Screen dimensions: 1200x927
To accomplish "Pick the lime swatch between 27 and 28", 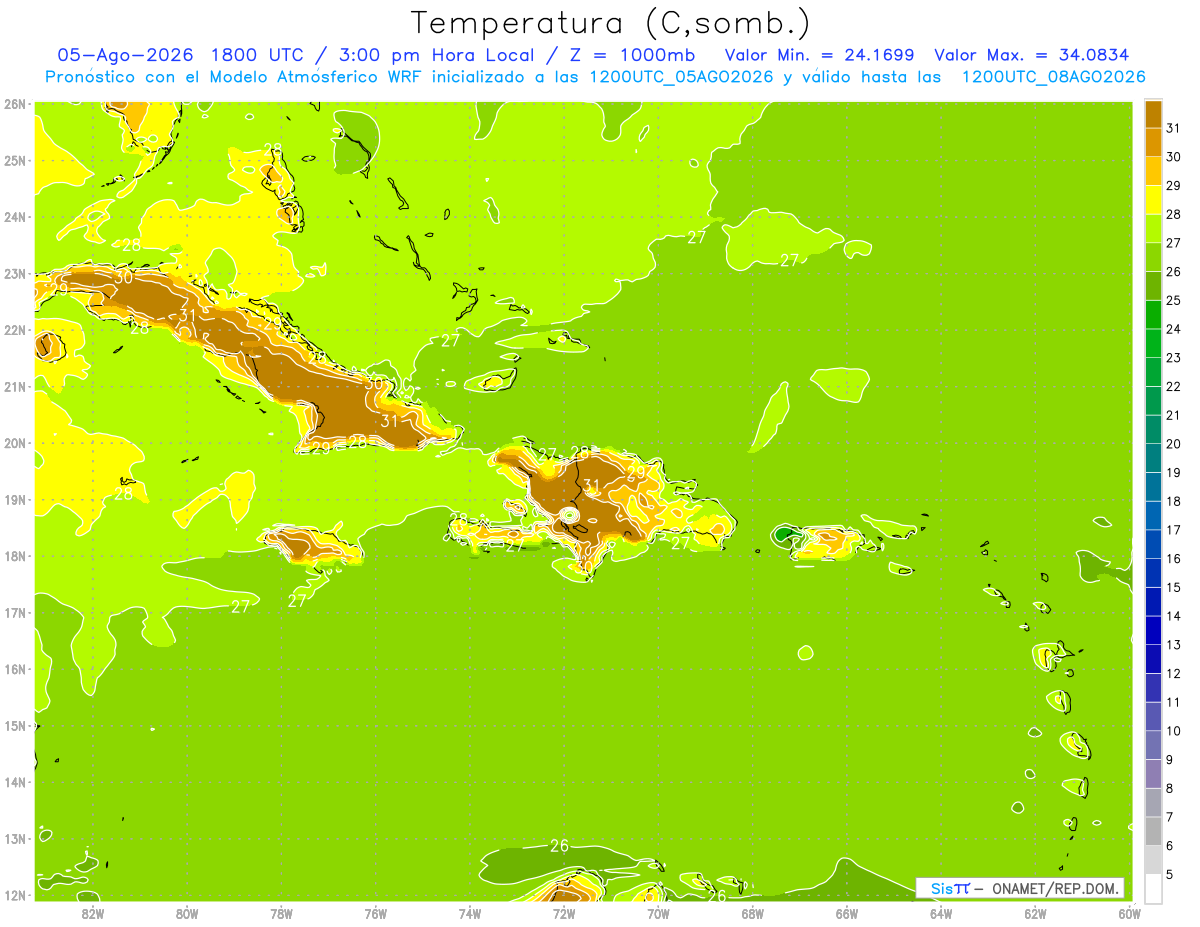I will [x=1153, y=228].
